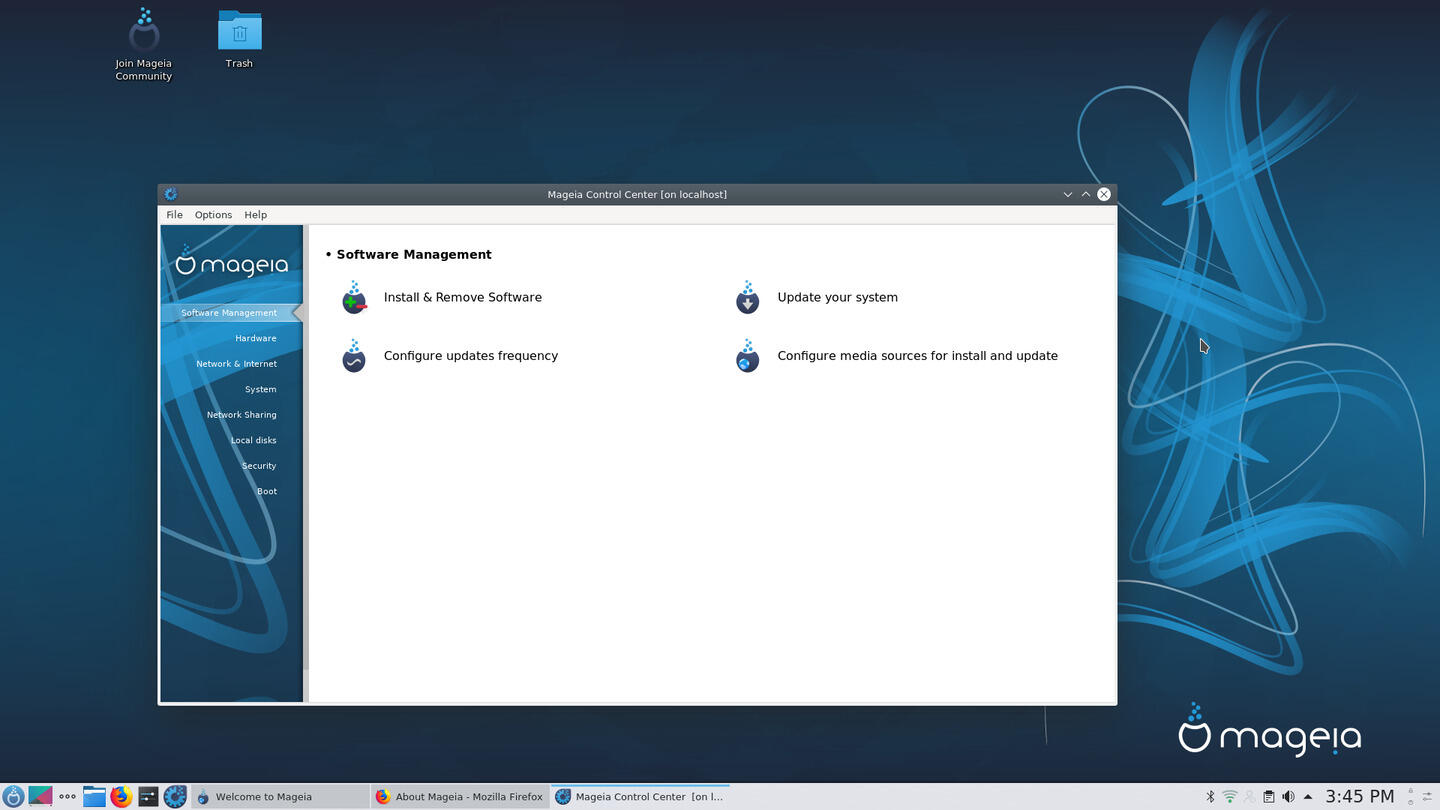The height and width of the screenshot is (810, 1440).
Task: Open Install & Remove Software icon
Action: (354, 298)
